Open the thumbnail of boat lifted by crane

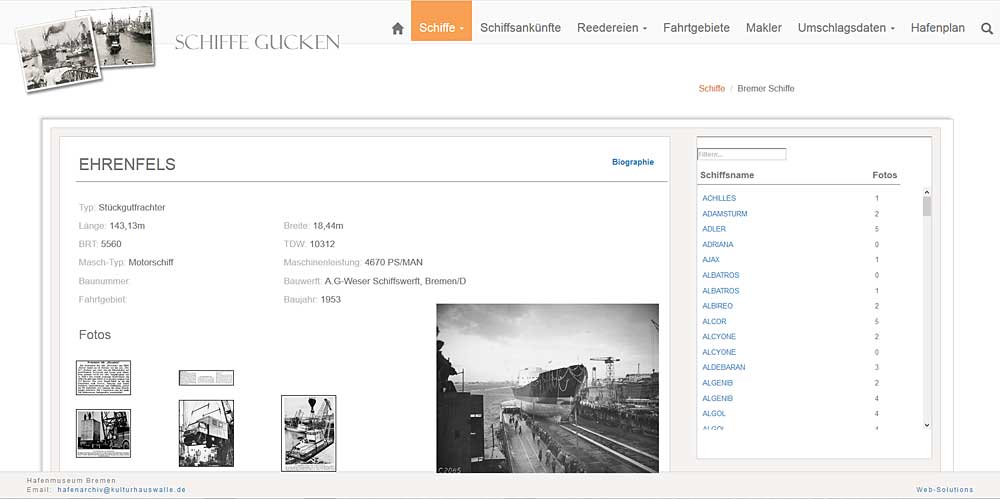(x=309, y=433)
